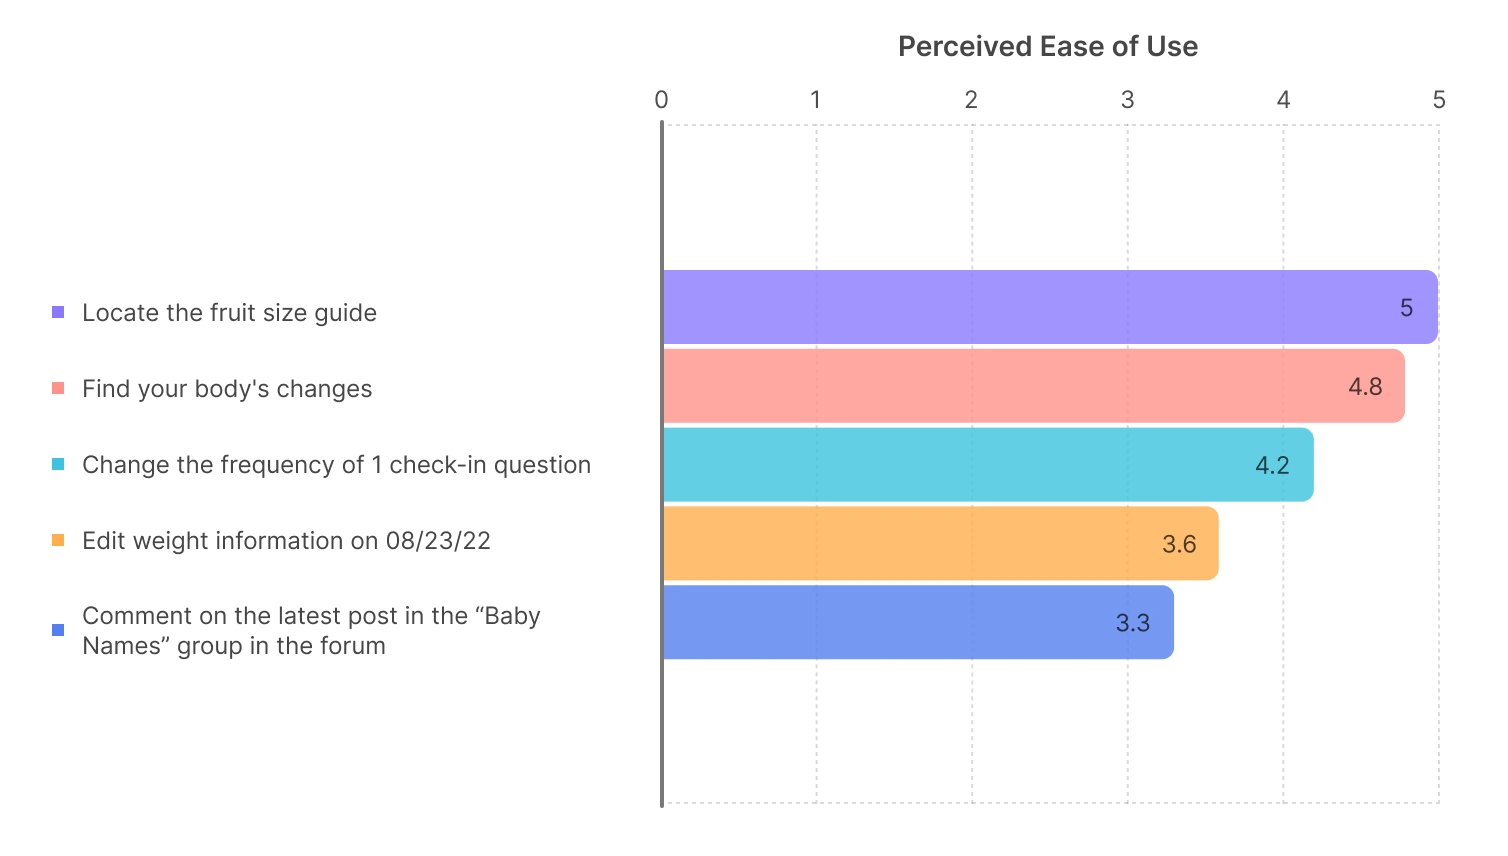Select the blue bar showing 3.3
Viewport: 1508px width, 856px height.
pyautogui.click(x=918, y=622)
